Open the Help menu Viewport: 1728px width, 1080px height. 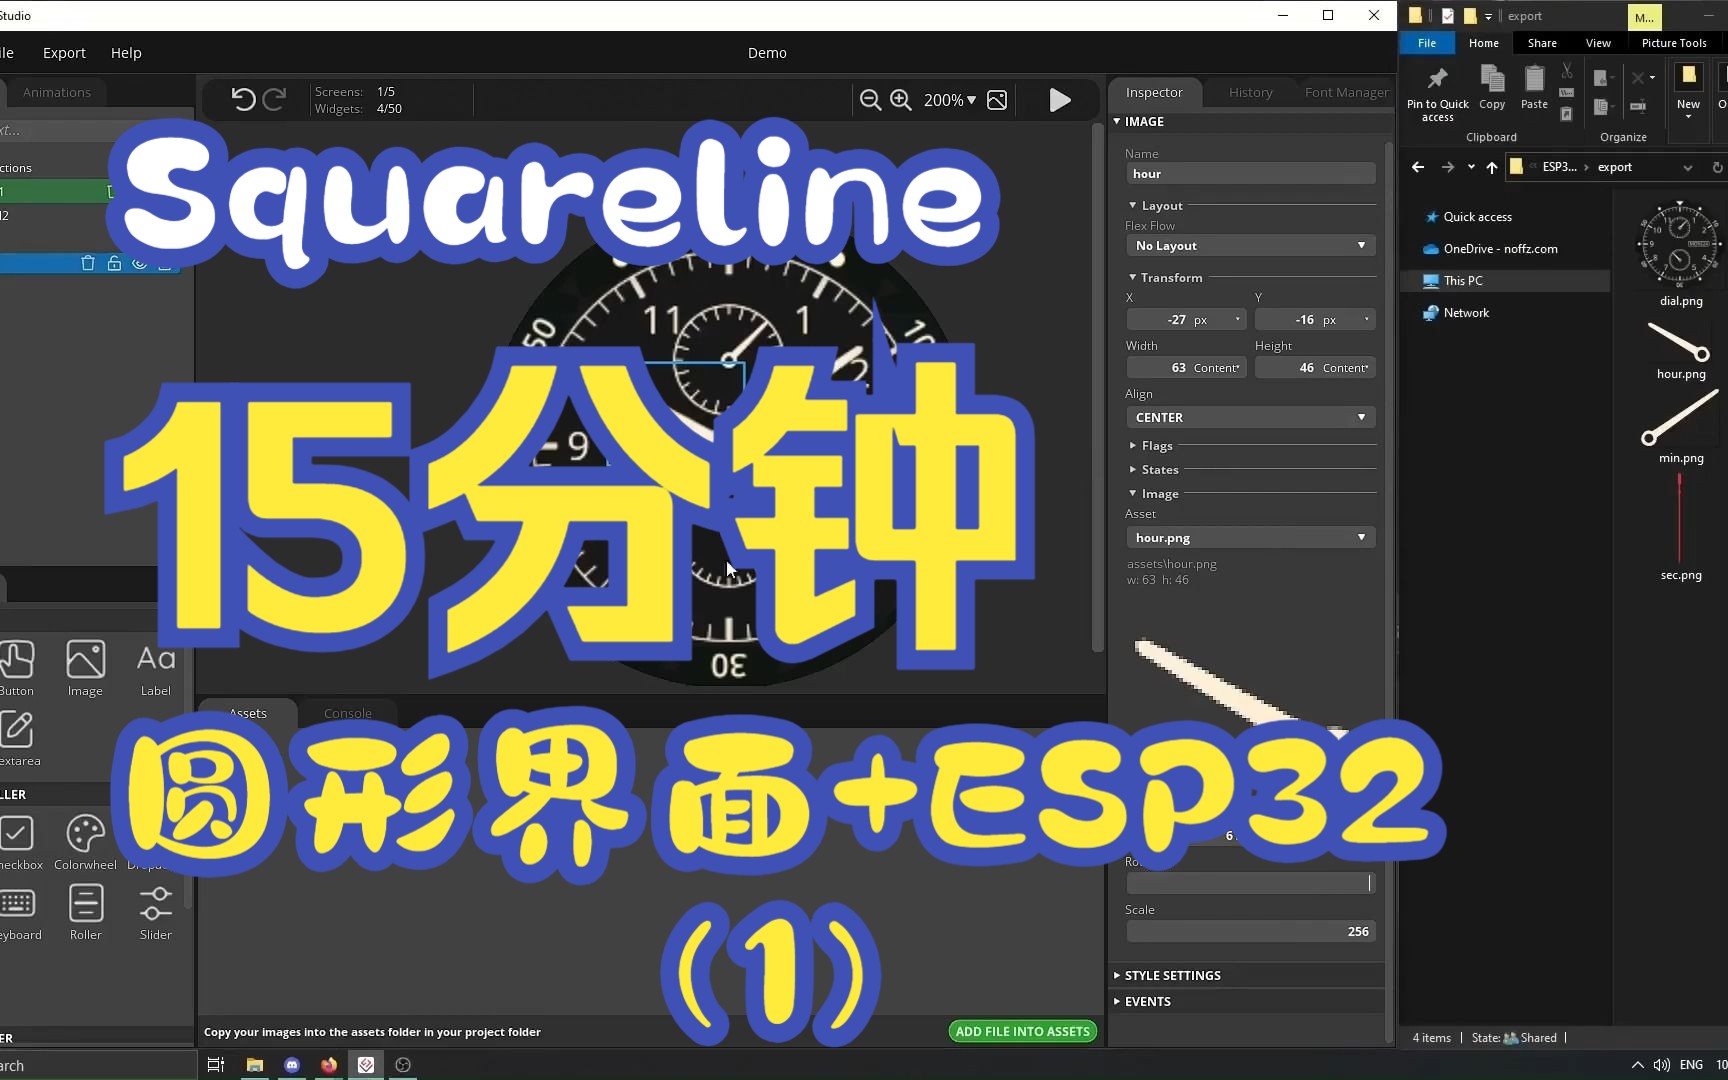click(126, 53)
